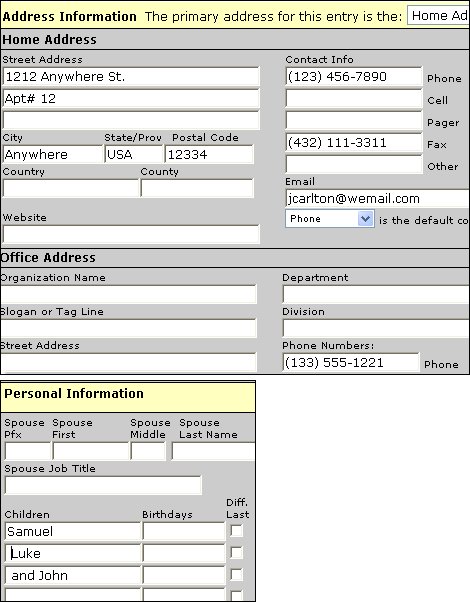
Task: Click the Division input field
Action: coord(376,328)
